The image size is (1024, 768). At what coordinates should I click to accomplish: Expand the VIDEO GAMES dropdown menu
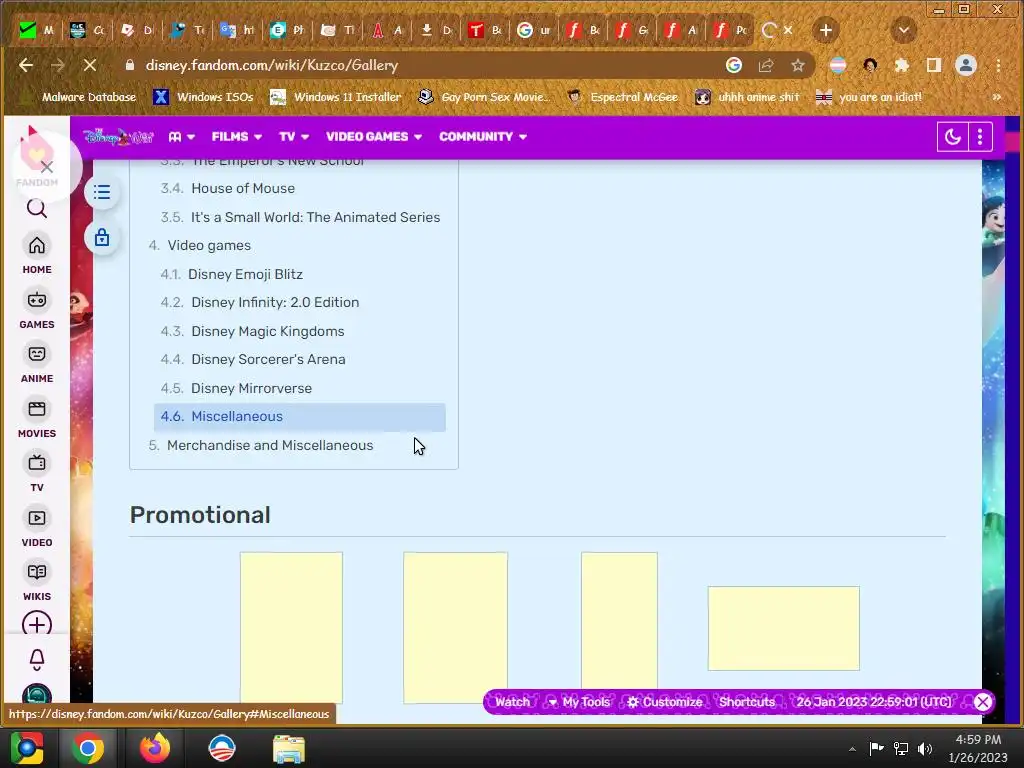(374, 136)
